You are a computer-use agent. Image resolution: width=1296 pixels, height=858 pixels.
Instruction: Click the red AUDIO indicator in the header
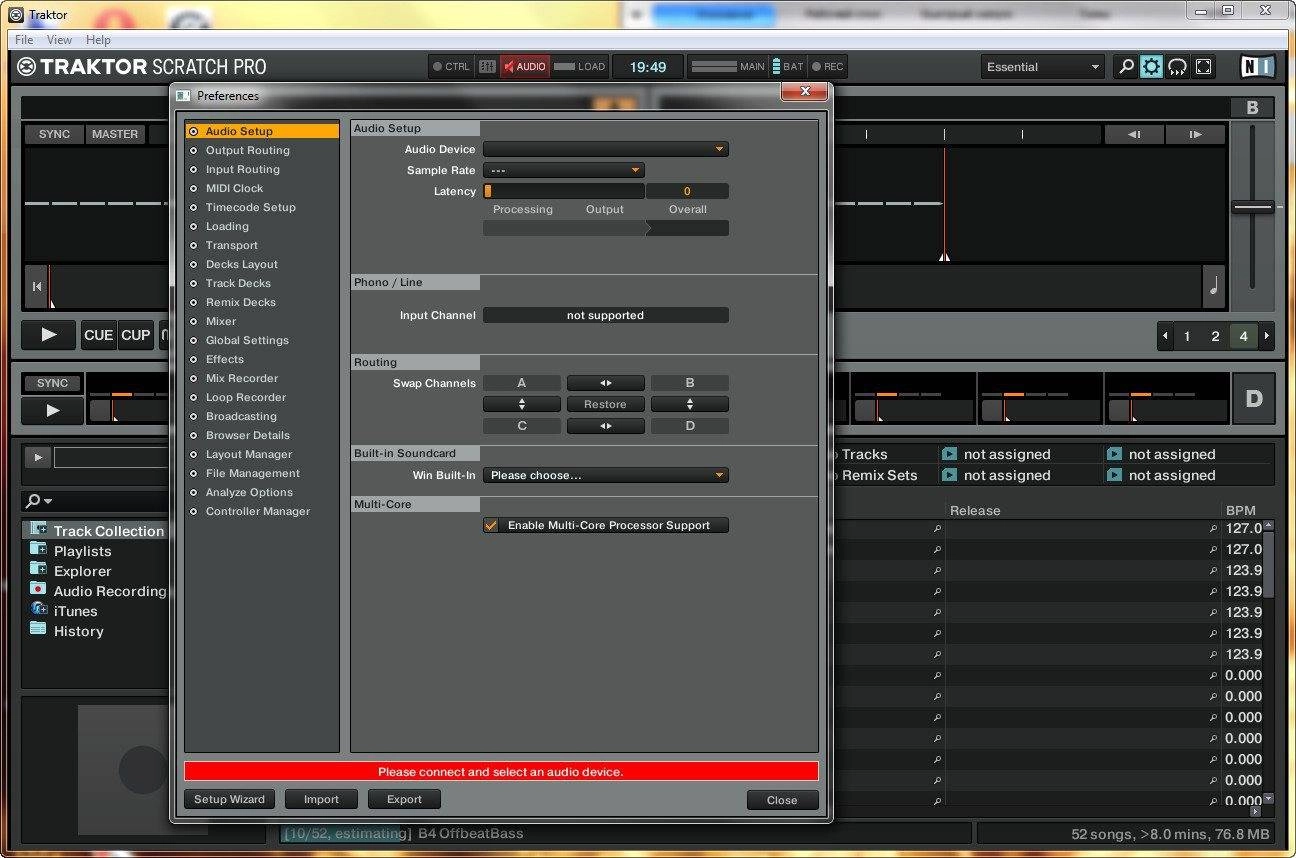click(x=524, y=67)
